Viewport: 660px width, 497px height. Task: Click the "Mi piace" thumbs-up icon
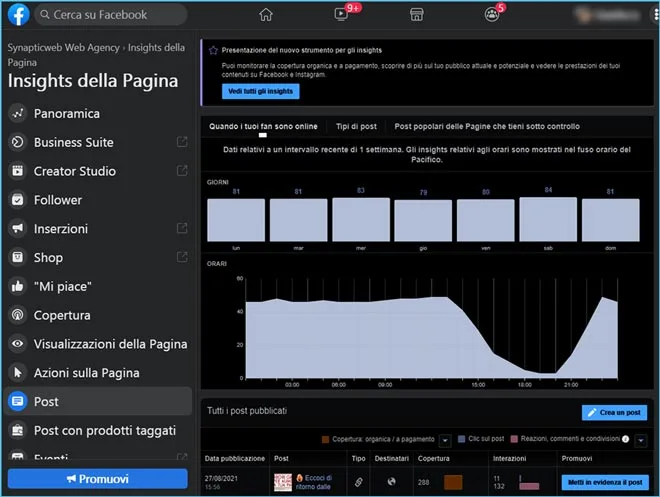[18, 286]
